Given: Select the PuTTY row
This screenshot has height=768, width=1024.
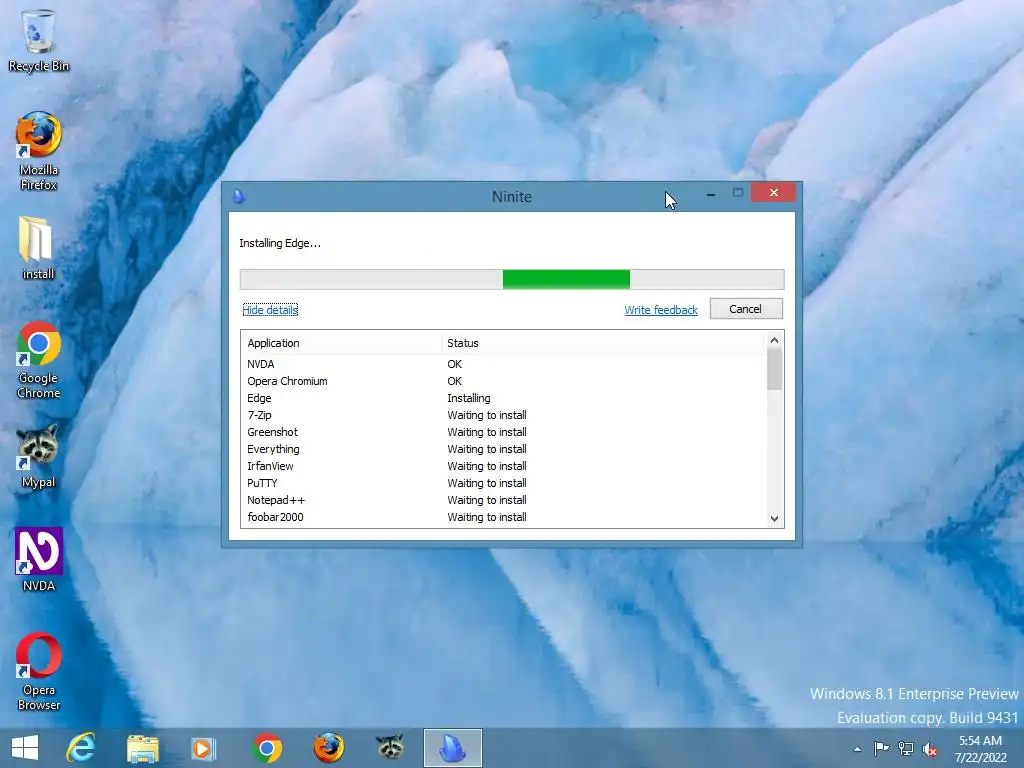Looking at the screenshot, I should click(504, 483).
